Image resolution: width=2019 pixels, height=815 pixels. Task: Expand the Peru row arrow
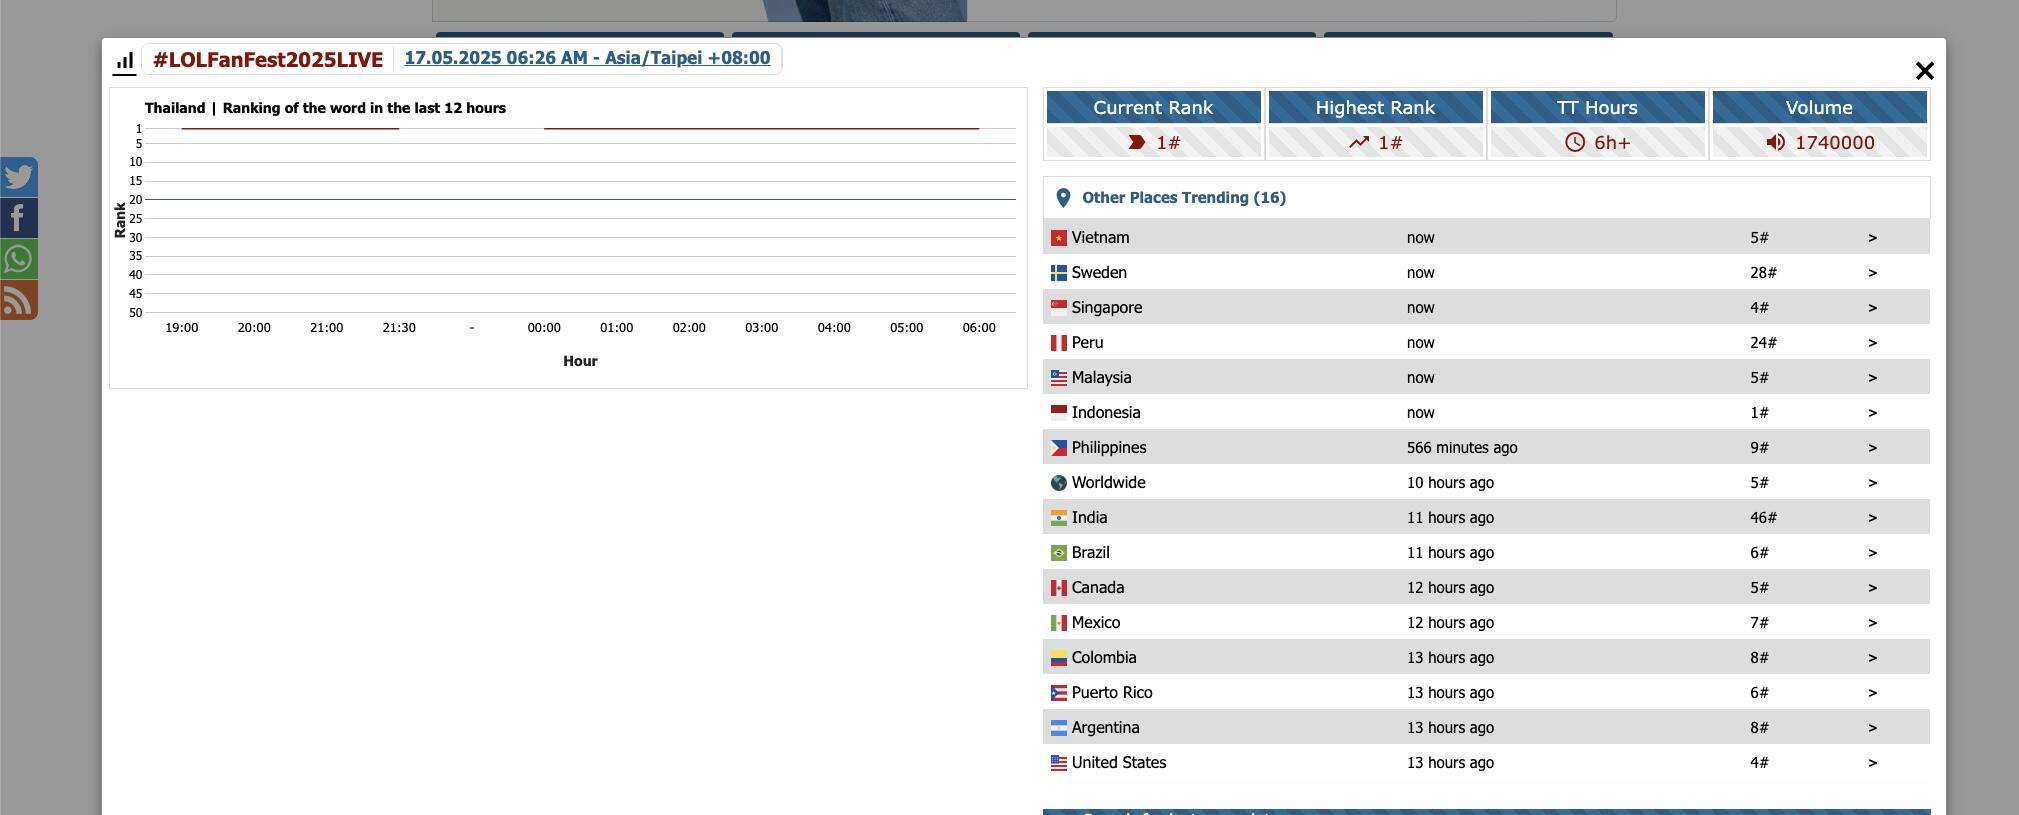coord(1872,343)
